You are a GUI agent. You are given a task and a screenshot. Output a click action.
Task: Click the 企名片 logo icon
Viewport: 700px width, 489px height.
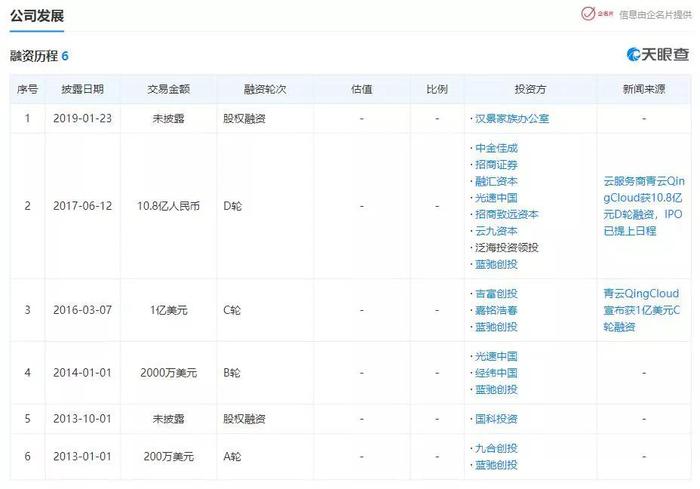pos(597,14)
